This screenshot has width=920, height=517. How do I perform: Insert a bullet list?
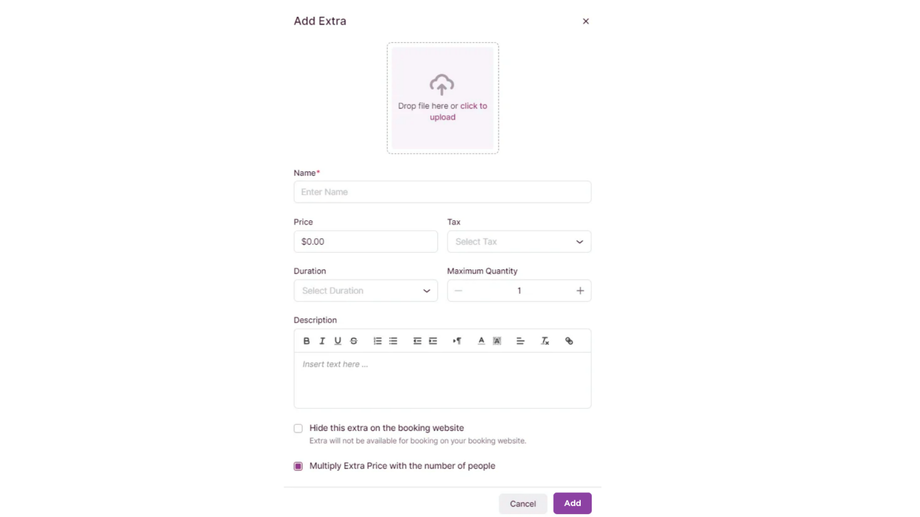[393, 341]
